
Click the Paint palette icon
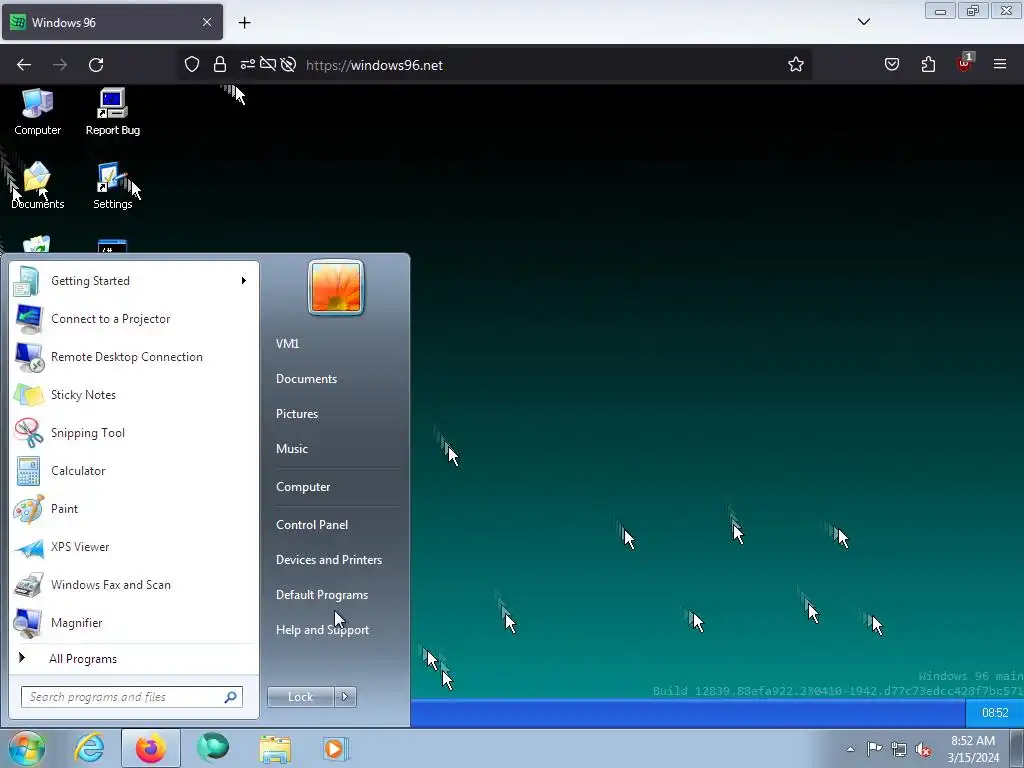point(28,509)
